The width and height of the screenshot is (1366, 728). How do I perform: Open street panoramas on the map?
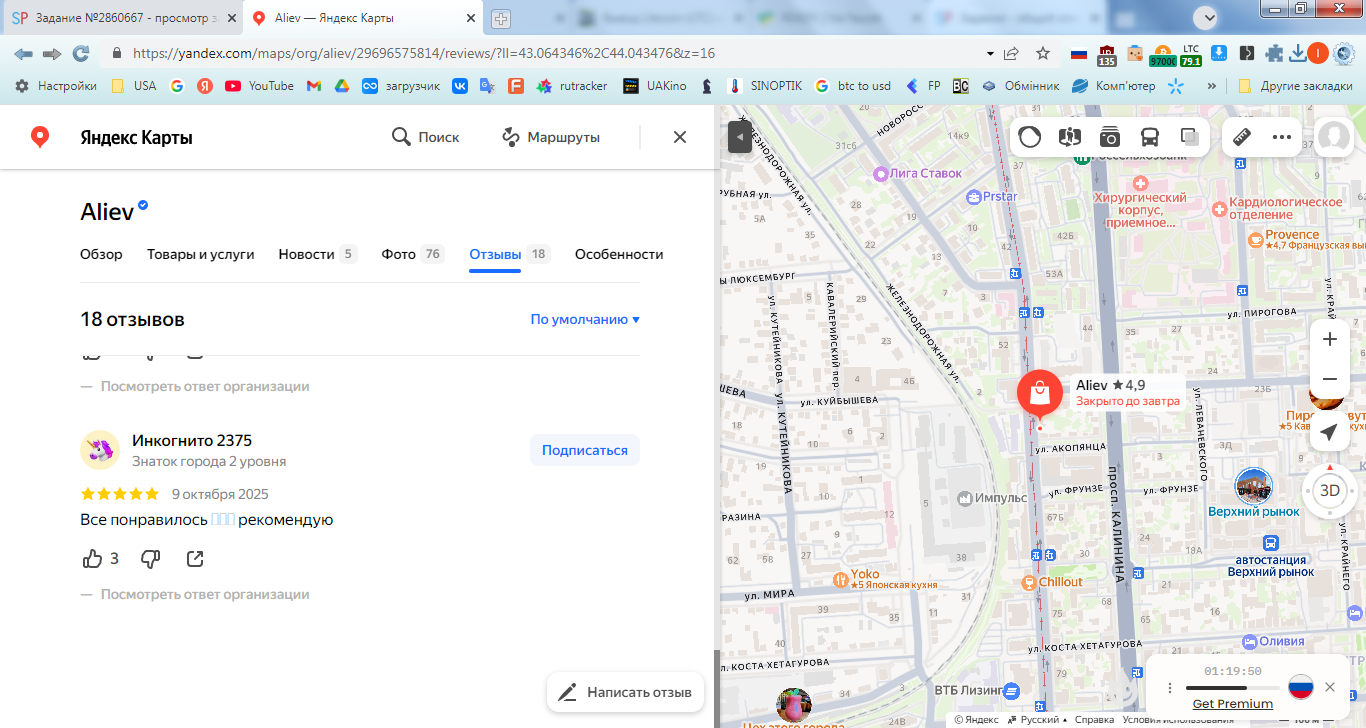1070,137
